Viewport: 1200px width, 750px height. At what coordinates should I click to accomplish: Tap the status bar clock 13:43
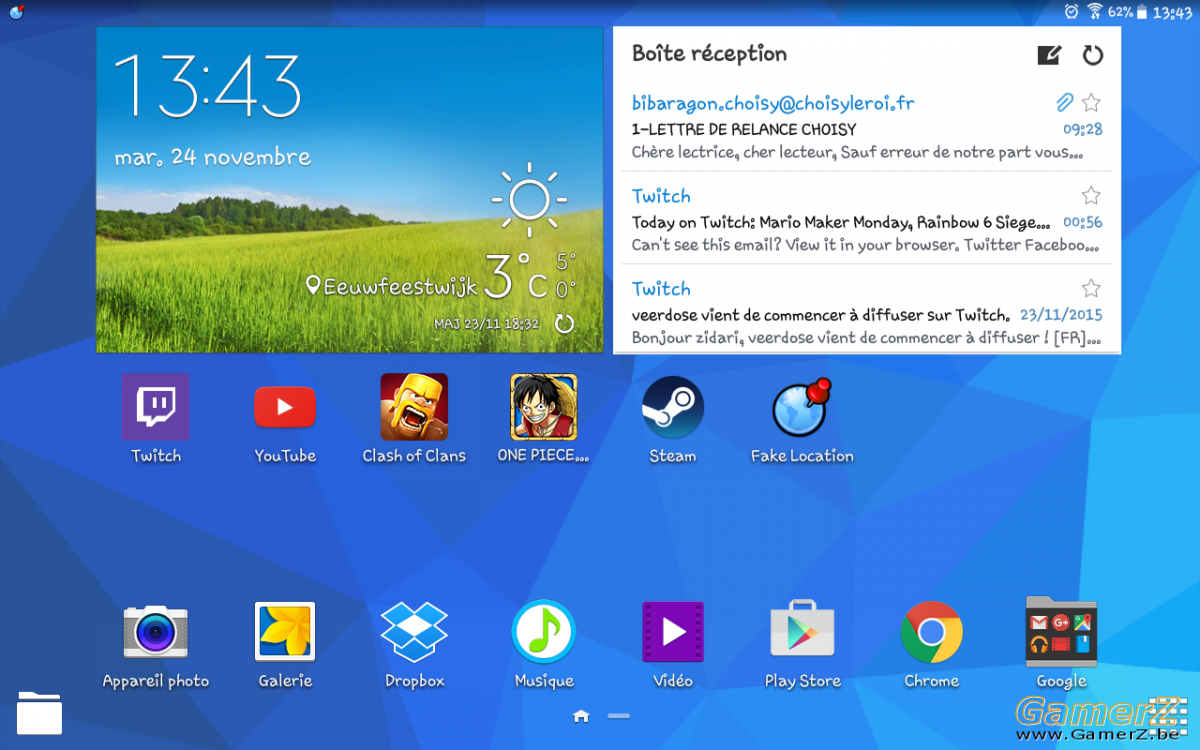(1172, 12)
